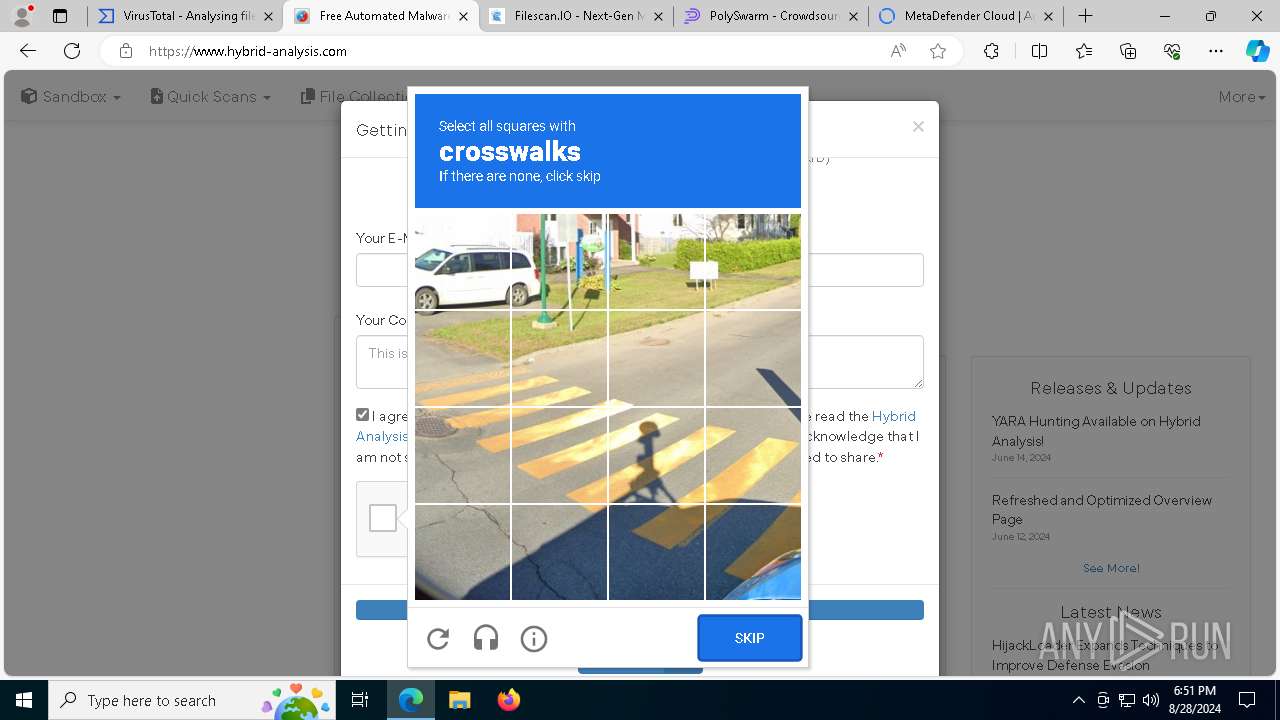The image size is (1280, 720).
Task: Refresh the current page
Action: pyautogui.click(x=72, y=51)
